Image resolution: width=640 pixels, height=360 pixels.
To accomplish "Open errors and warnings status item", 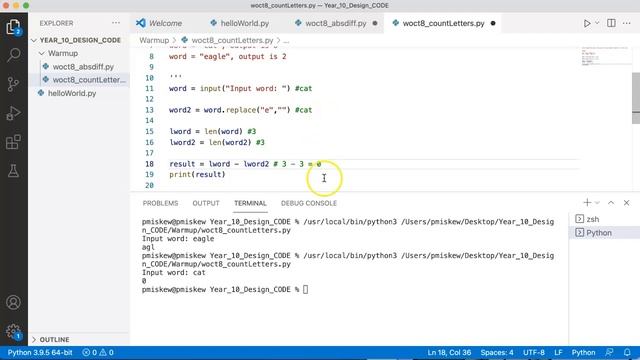I will pyautogui.click(x=98, y=353).
